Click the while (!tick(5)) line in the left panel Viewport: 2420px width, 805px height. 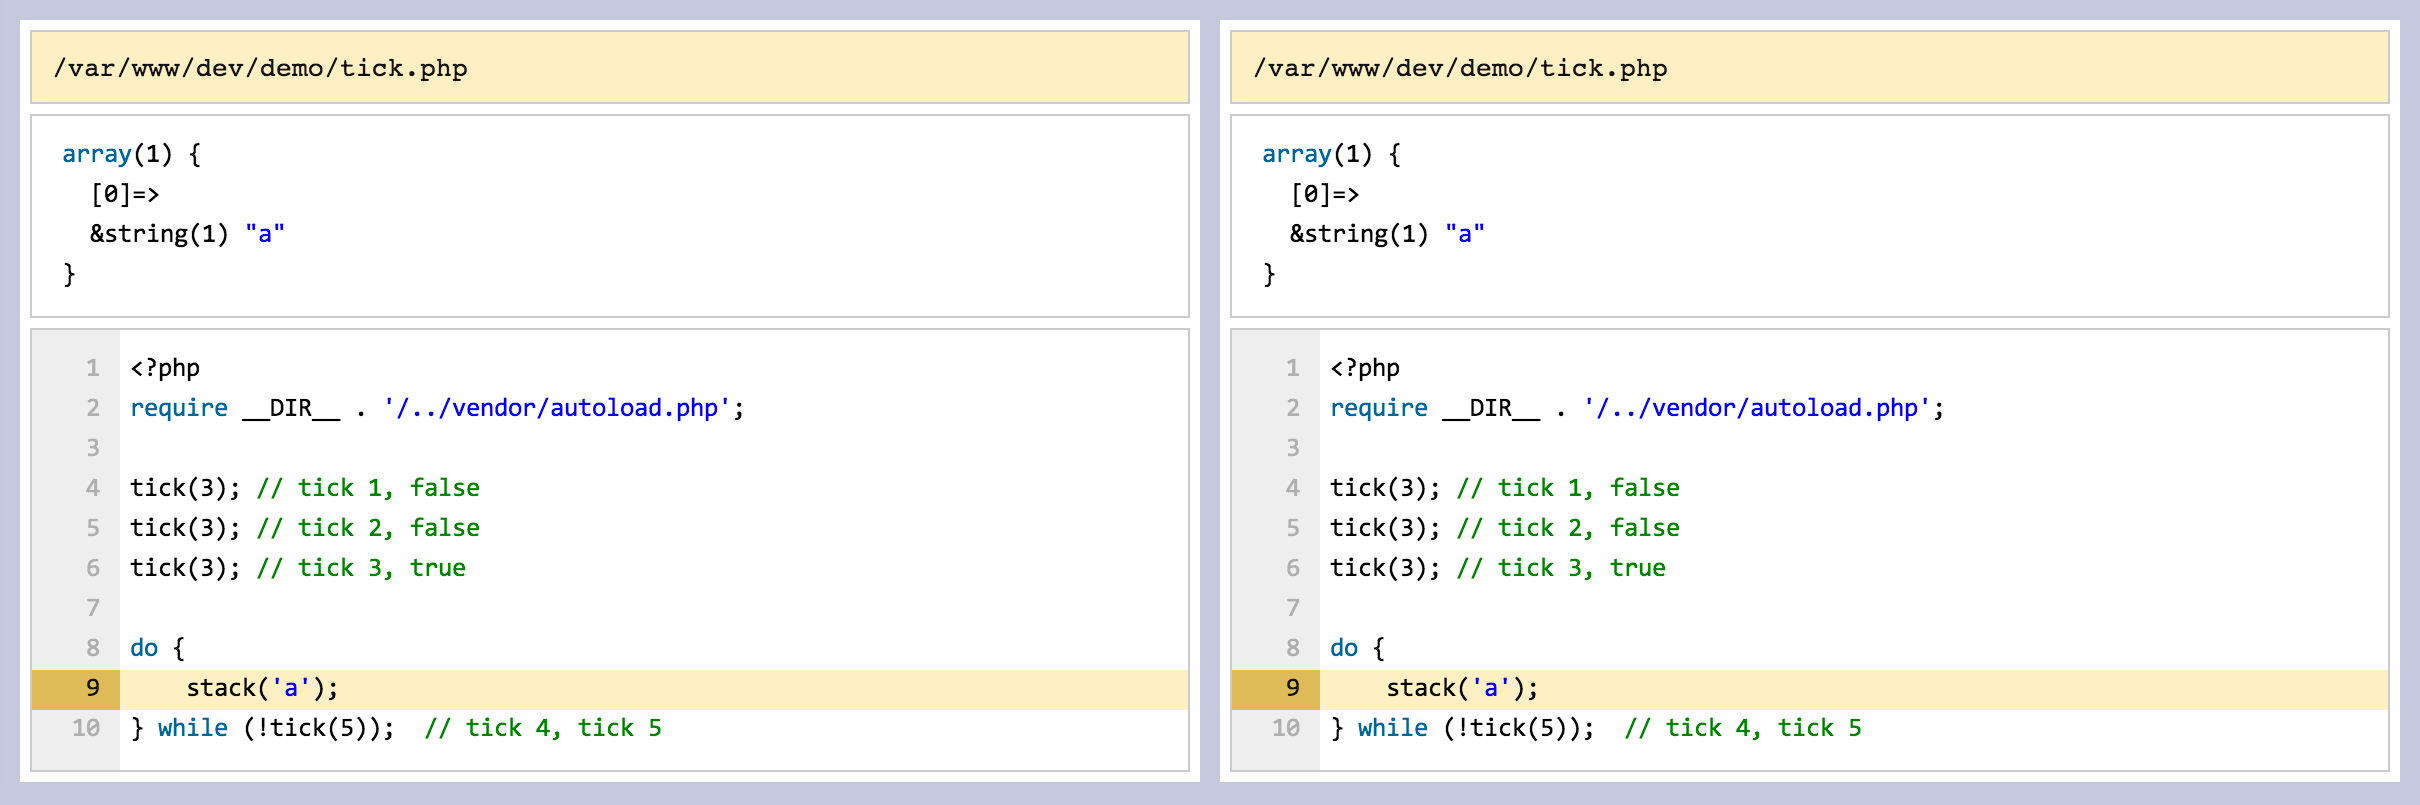[396, 728]
